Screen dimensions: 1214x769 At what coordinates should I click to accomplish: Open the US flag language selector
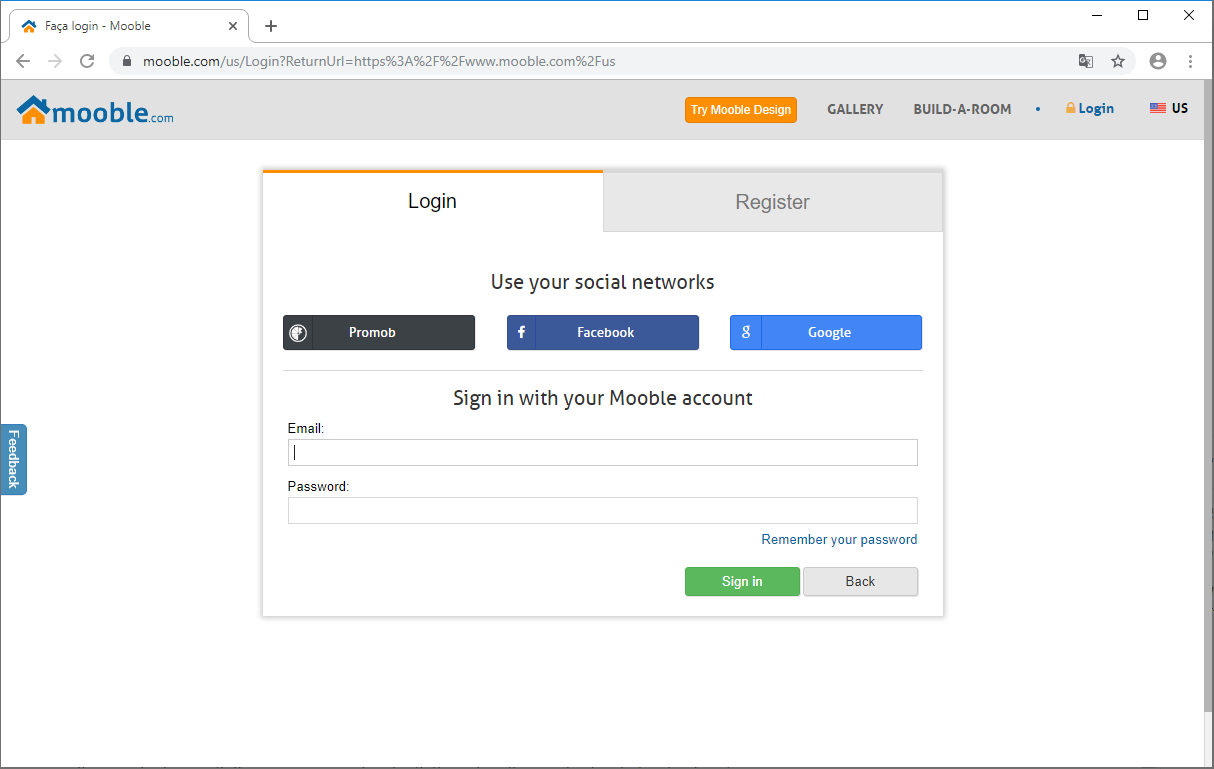(x=1169, y=108)
